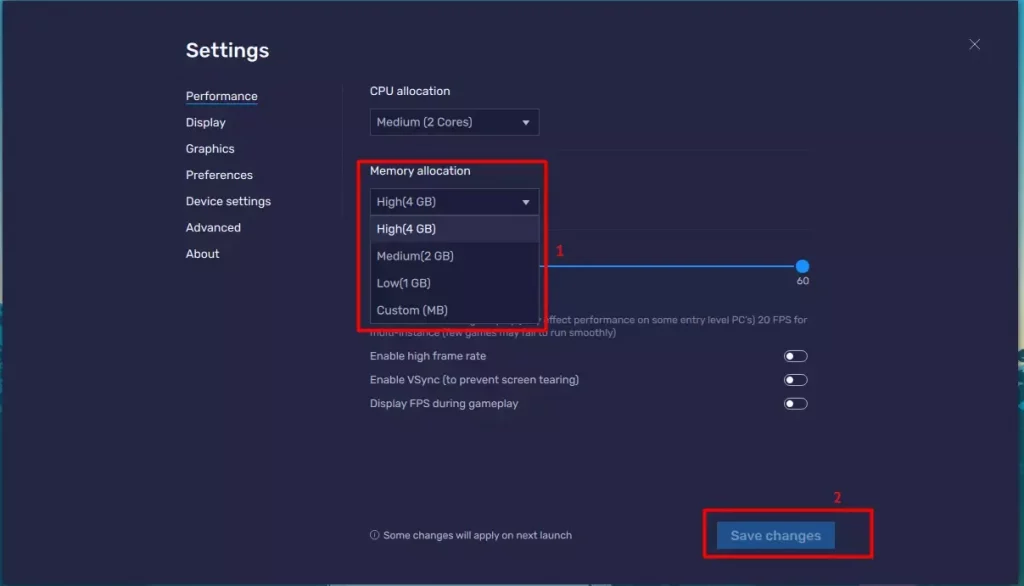The height and width of the screenshot is (586, 1024).
Task: Collapse the Memory allocation dropdown arrow
Action: (526, 202)
